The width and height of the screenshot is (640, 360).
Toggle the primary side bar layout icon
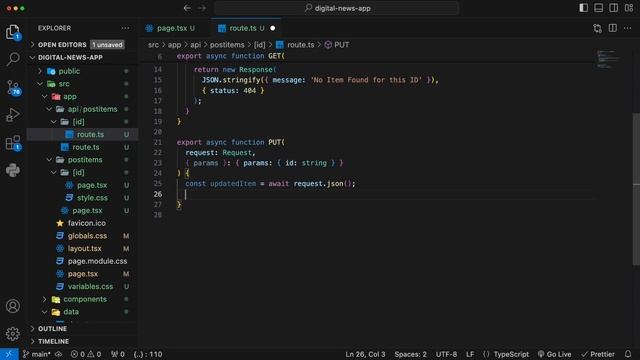584,8
